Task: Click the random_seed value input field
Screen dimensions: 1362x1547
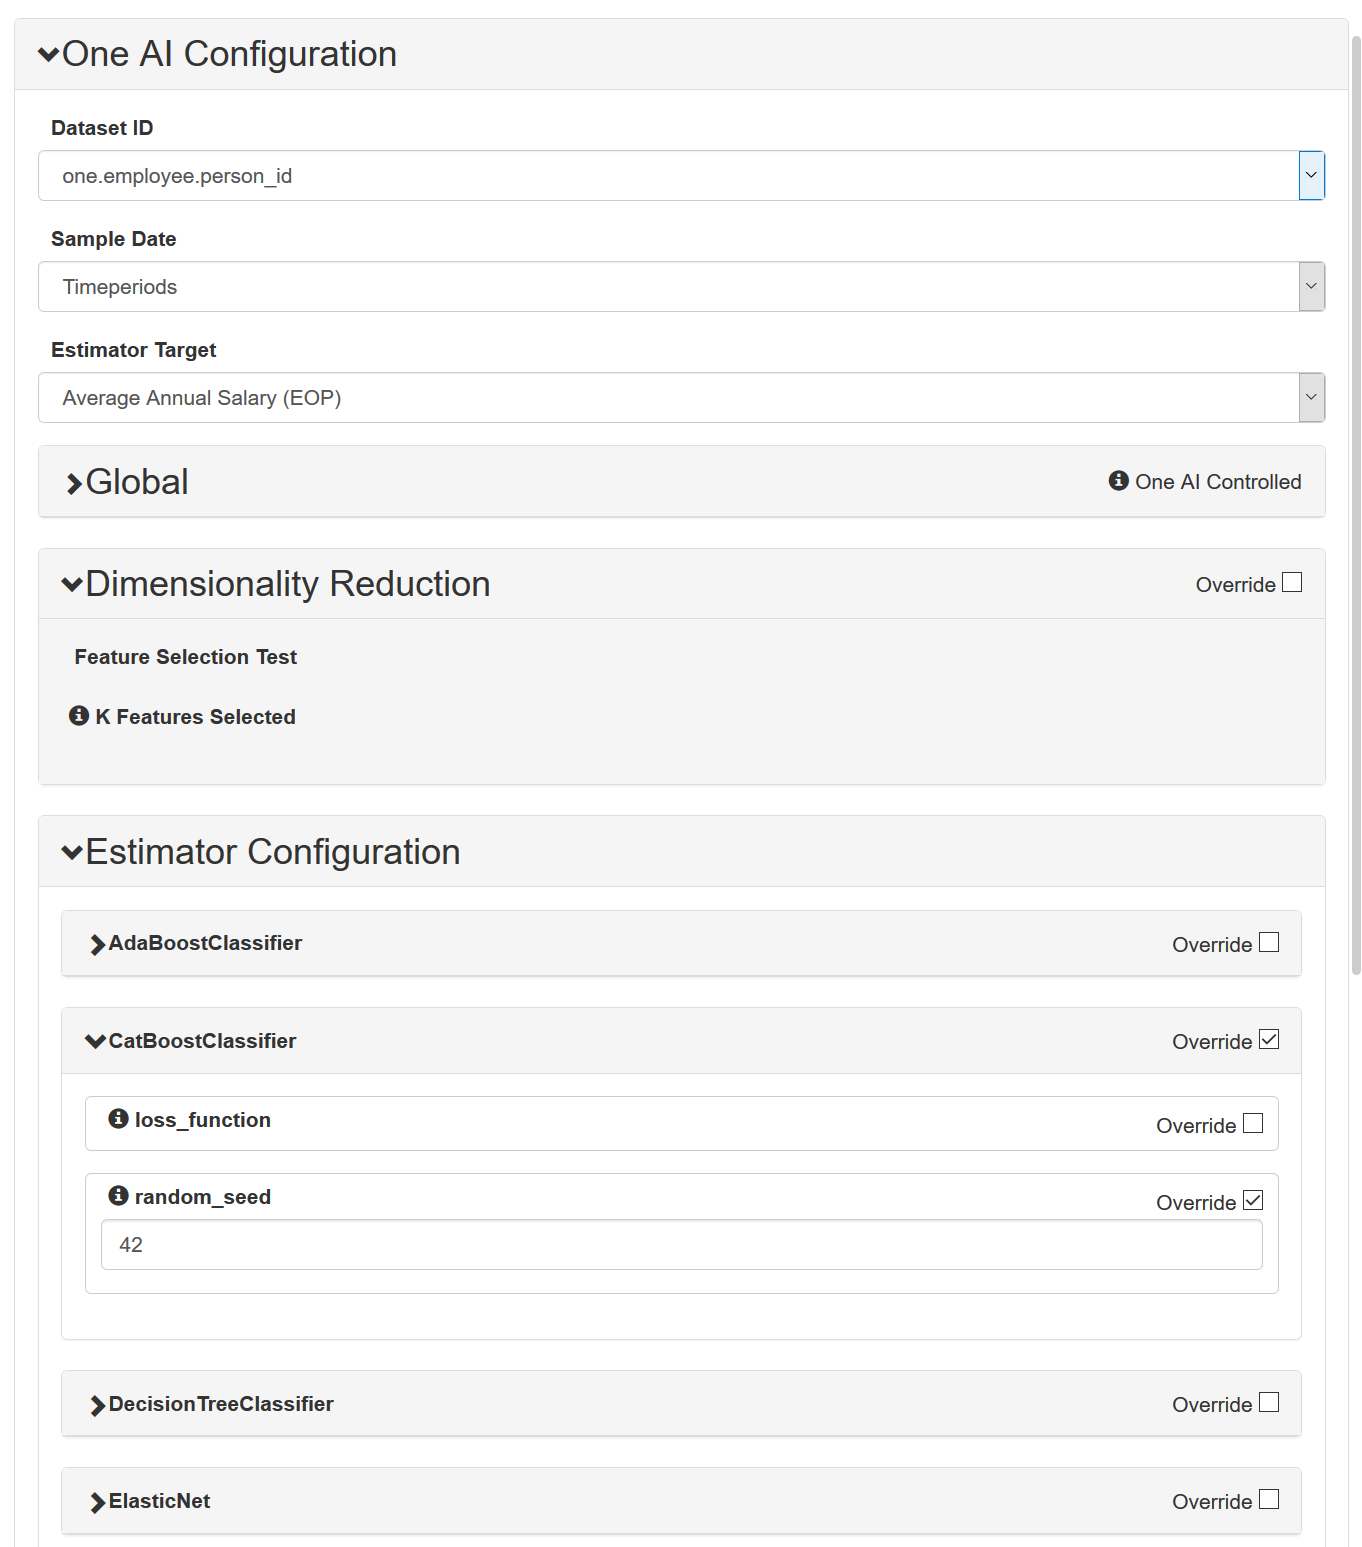Action: (681, 1245)
